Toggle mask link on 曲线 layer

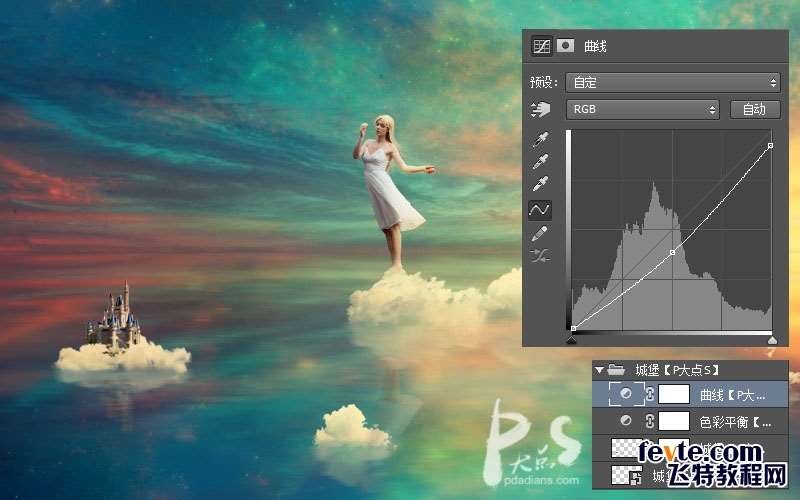pos(650,394)
